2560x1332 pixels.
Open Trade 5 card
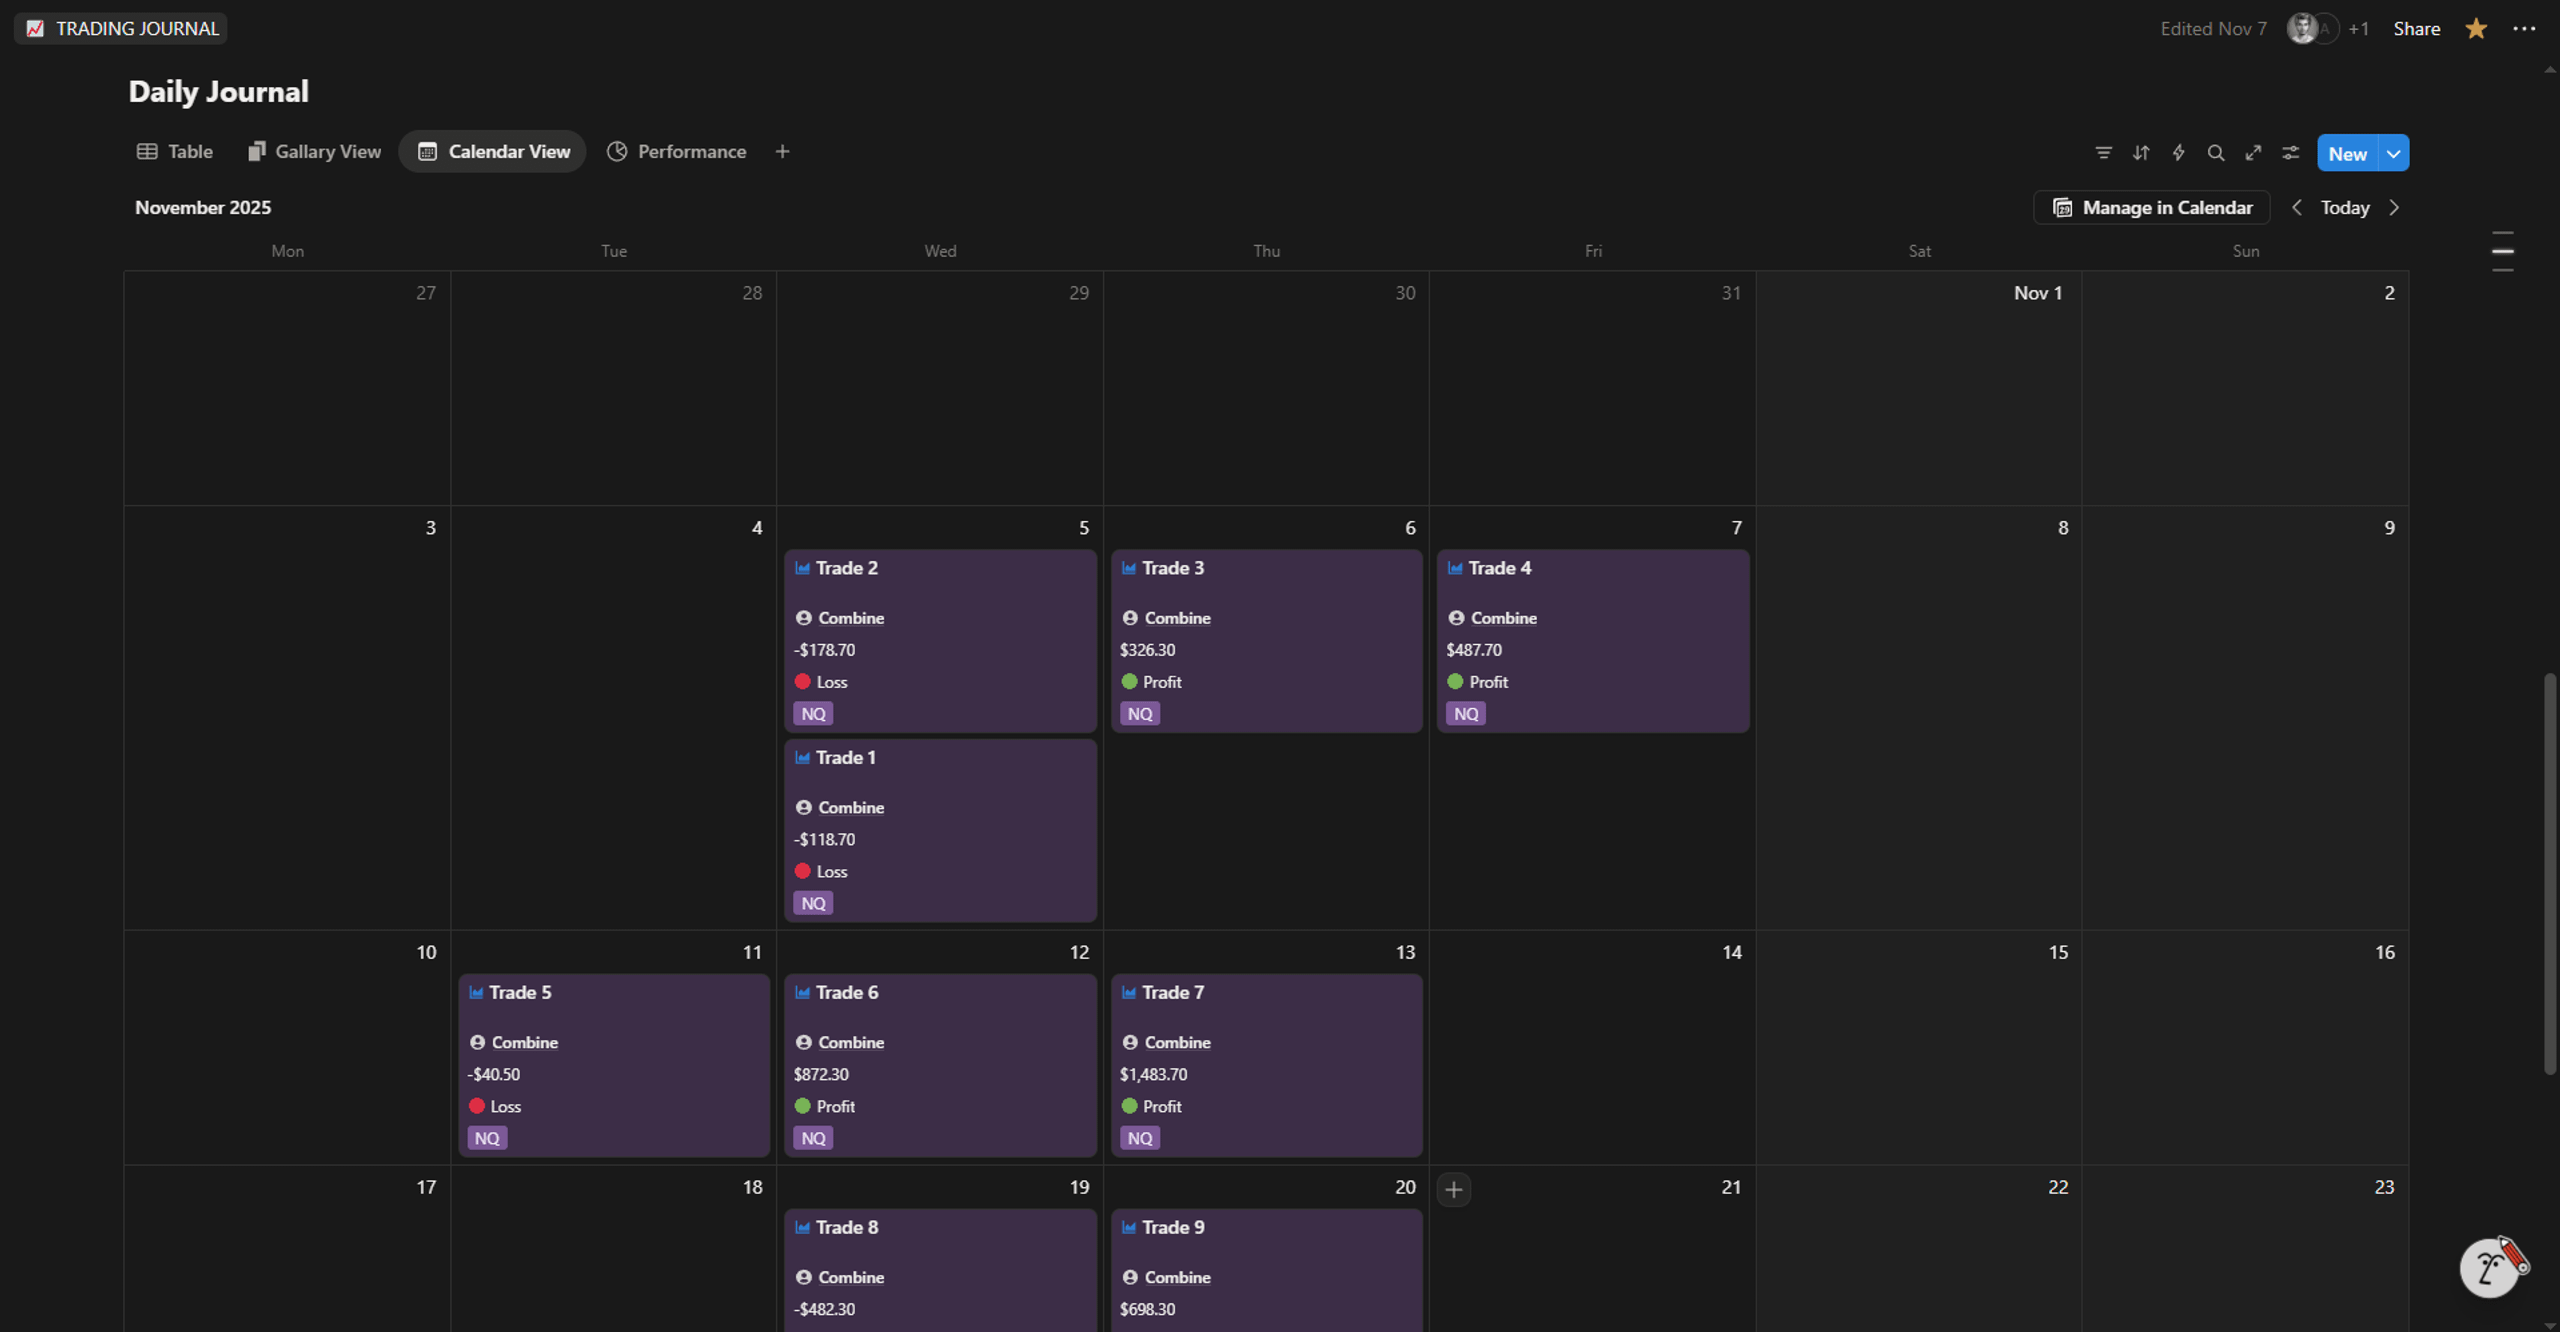coord(614,1065)
